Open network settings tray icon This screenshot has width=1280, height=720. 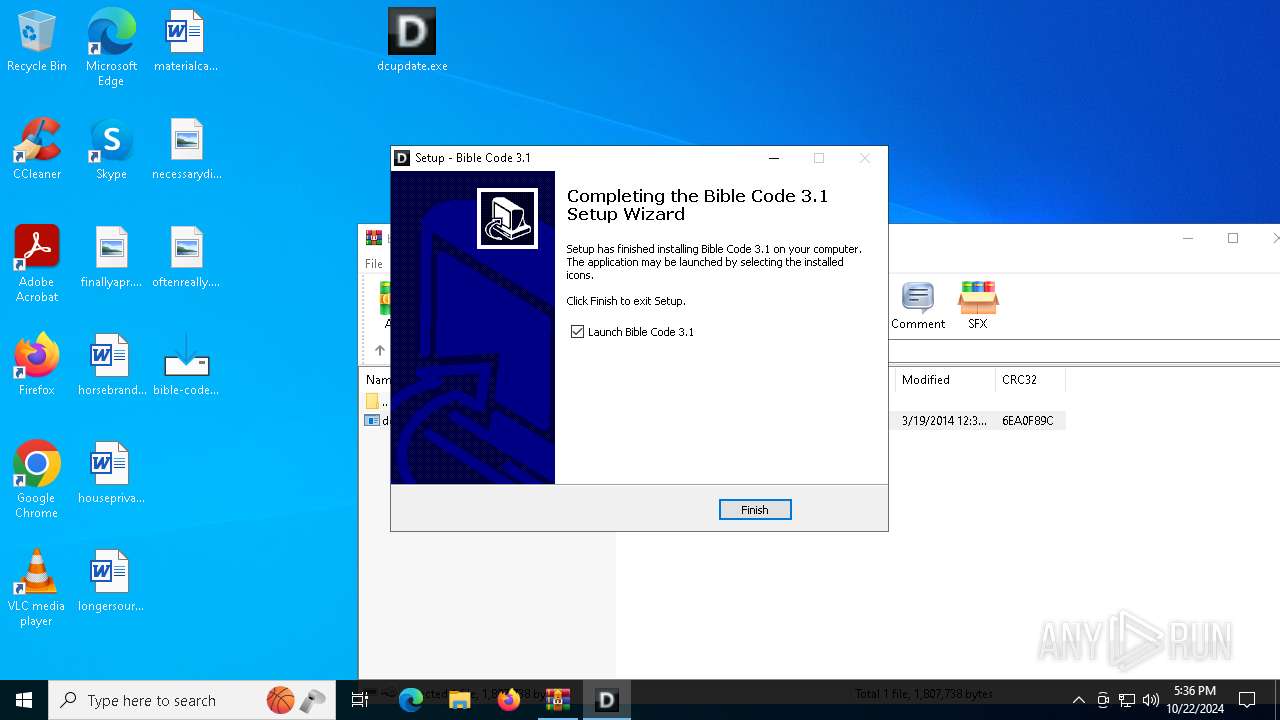[x=1127, y=700]
